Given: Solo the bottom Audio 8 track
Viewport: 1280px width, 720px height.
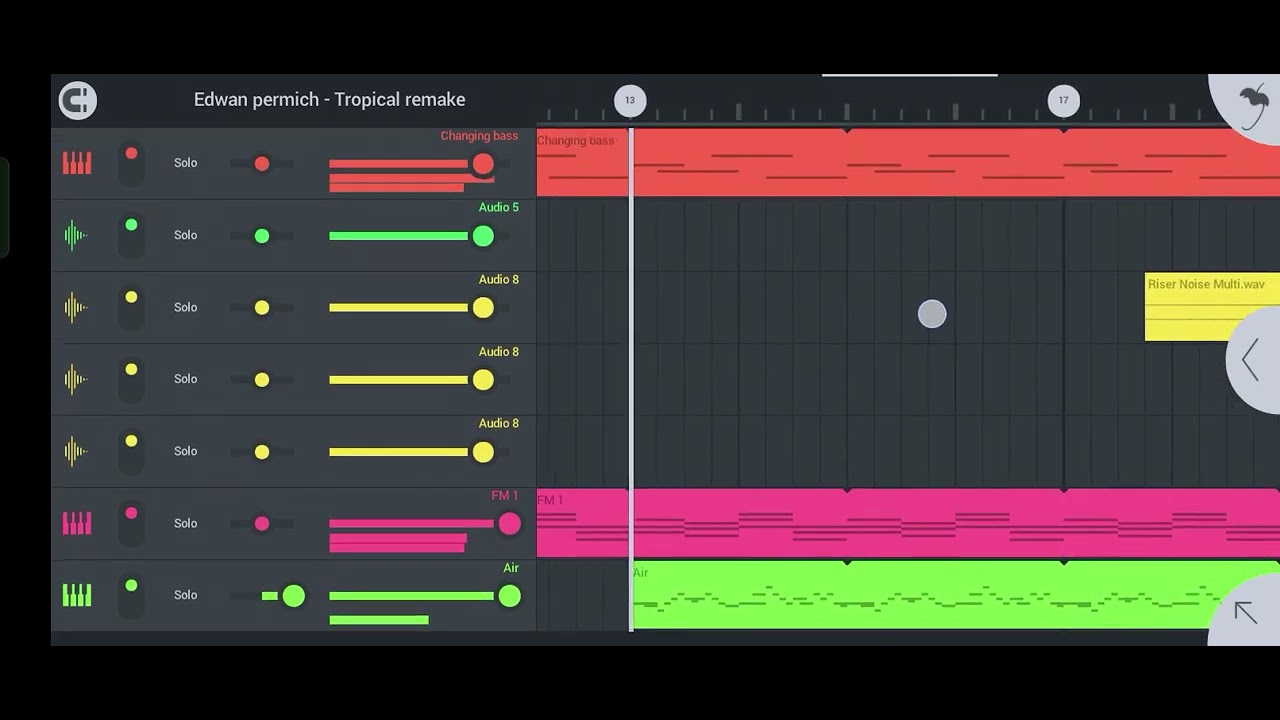Looking at the screenshot, I should point(186,451).
